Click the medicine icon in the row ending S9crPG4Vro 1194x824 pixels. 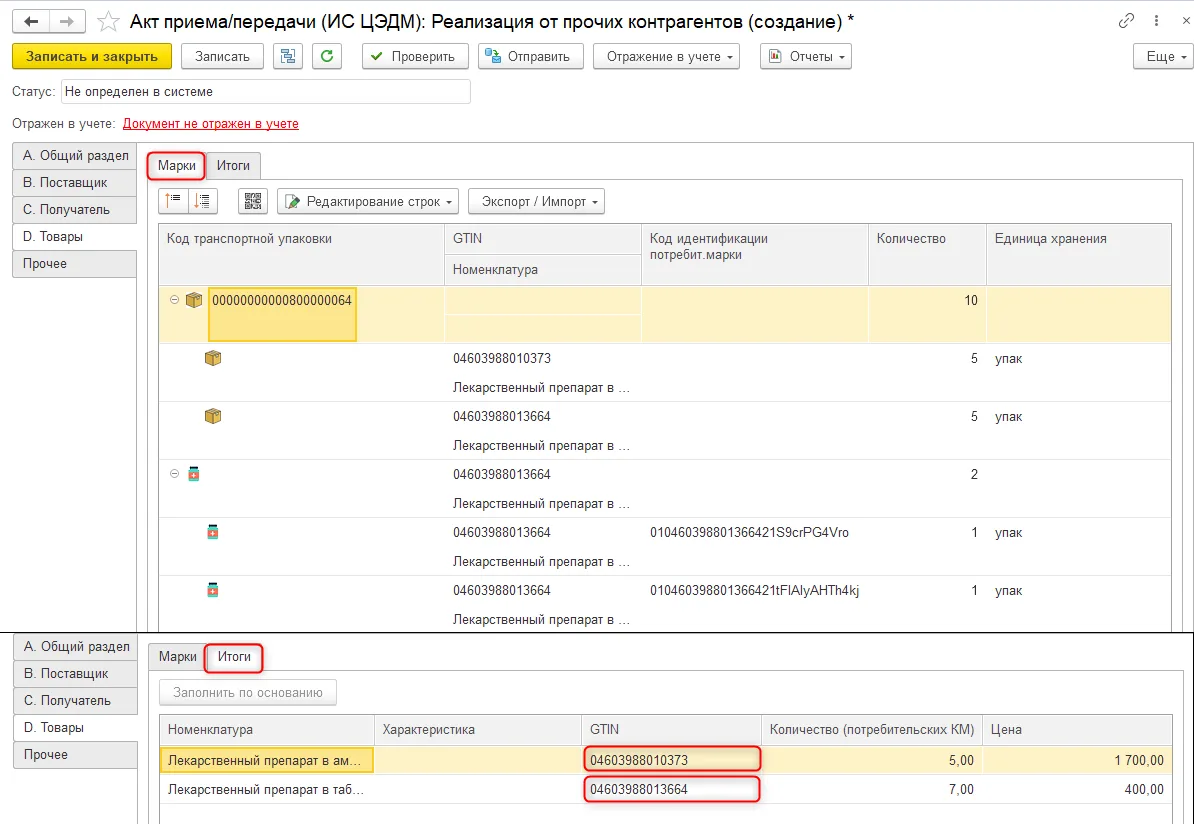(x=212, y=532)
